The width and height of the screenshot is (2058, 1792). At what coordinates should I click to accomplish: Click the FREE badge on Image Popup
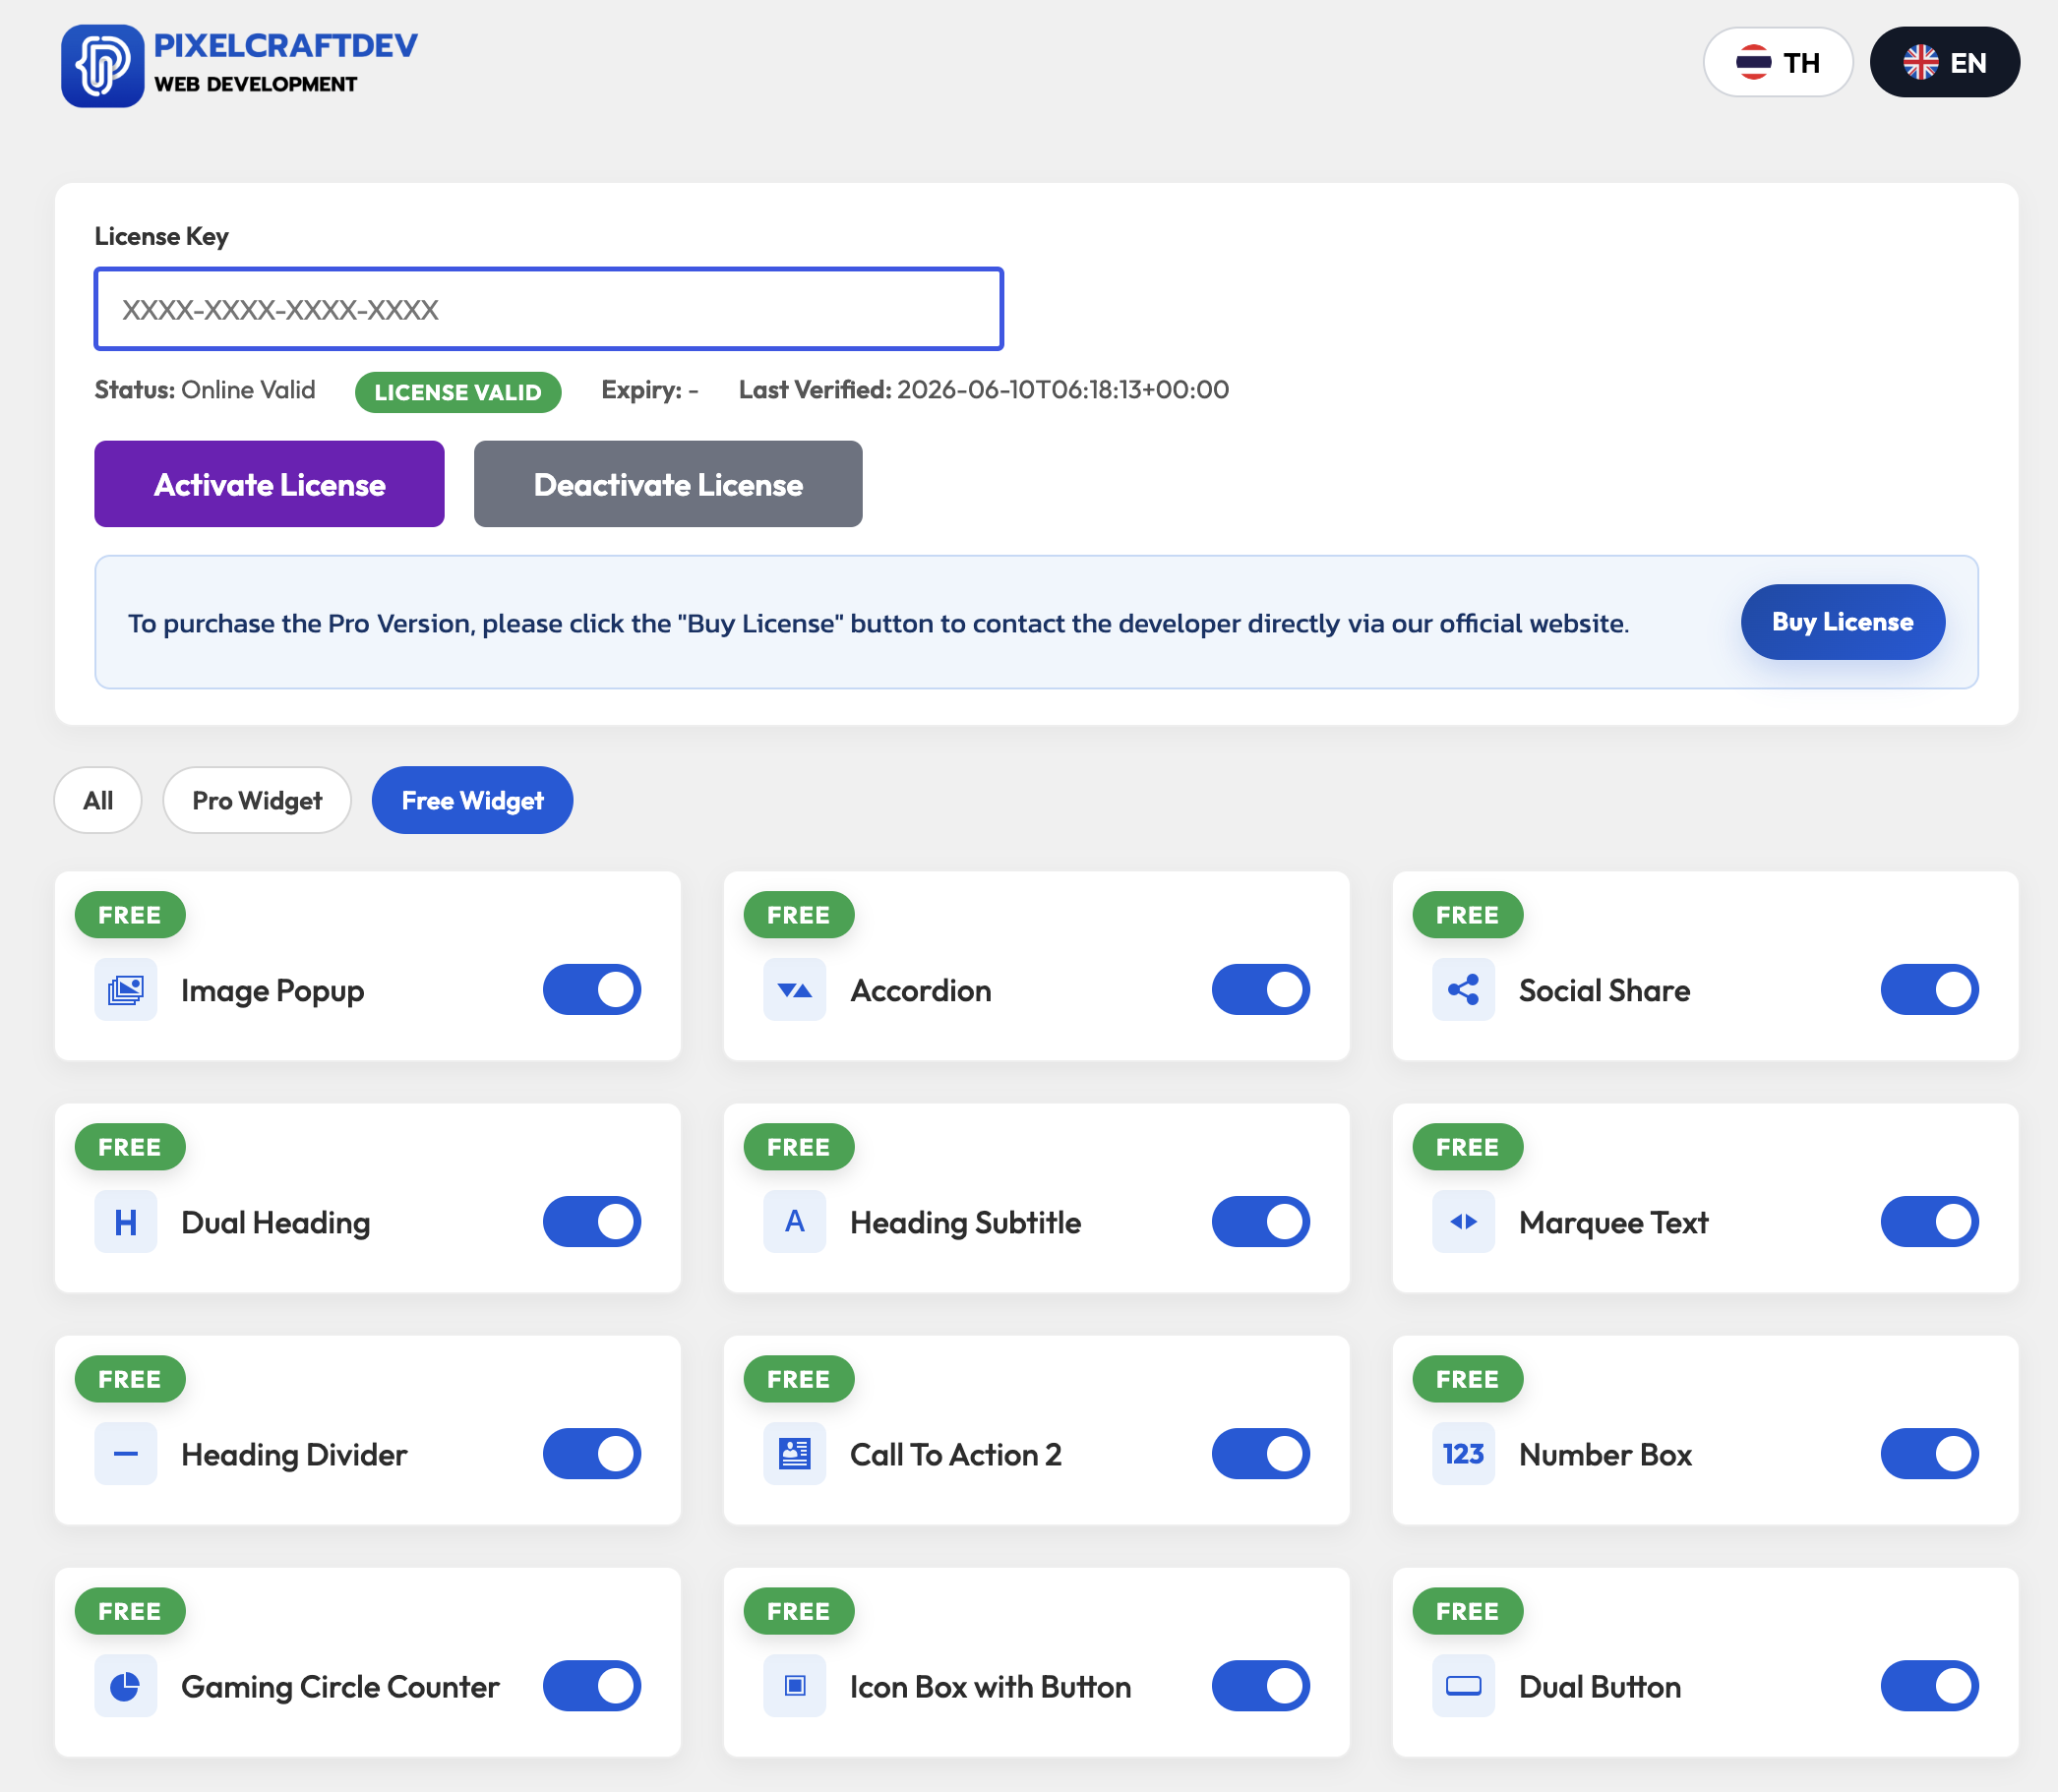(130, 915)
